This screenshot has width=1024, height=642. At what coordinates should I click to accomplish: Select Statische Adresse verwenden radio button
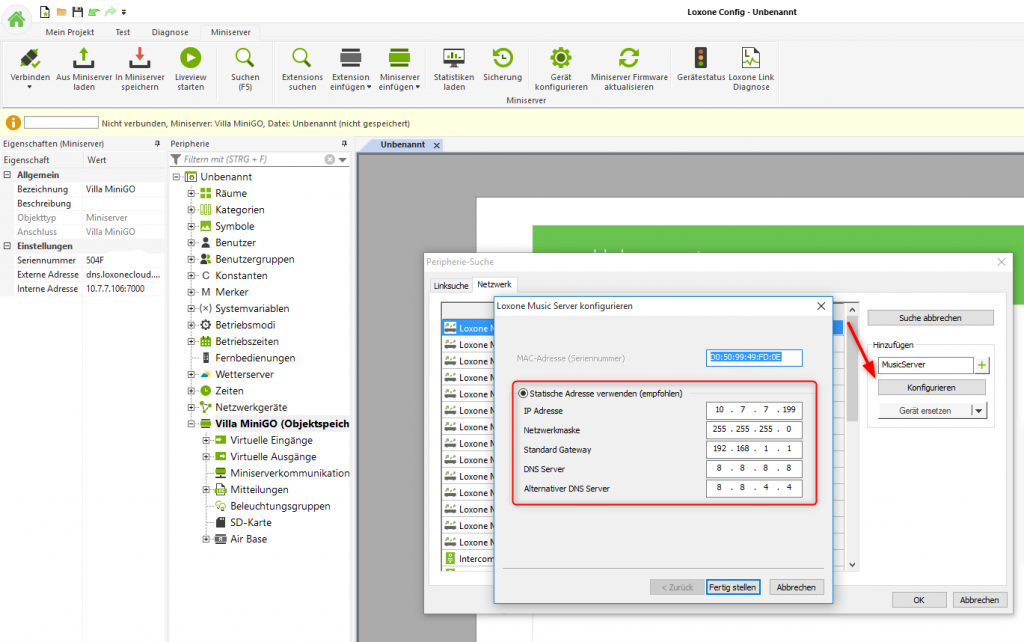pyautogui.click(x=522, y=393)
